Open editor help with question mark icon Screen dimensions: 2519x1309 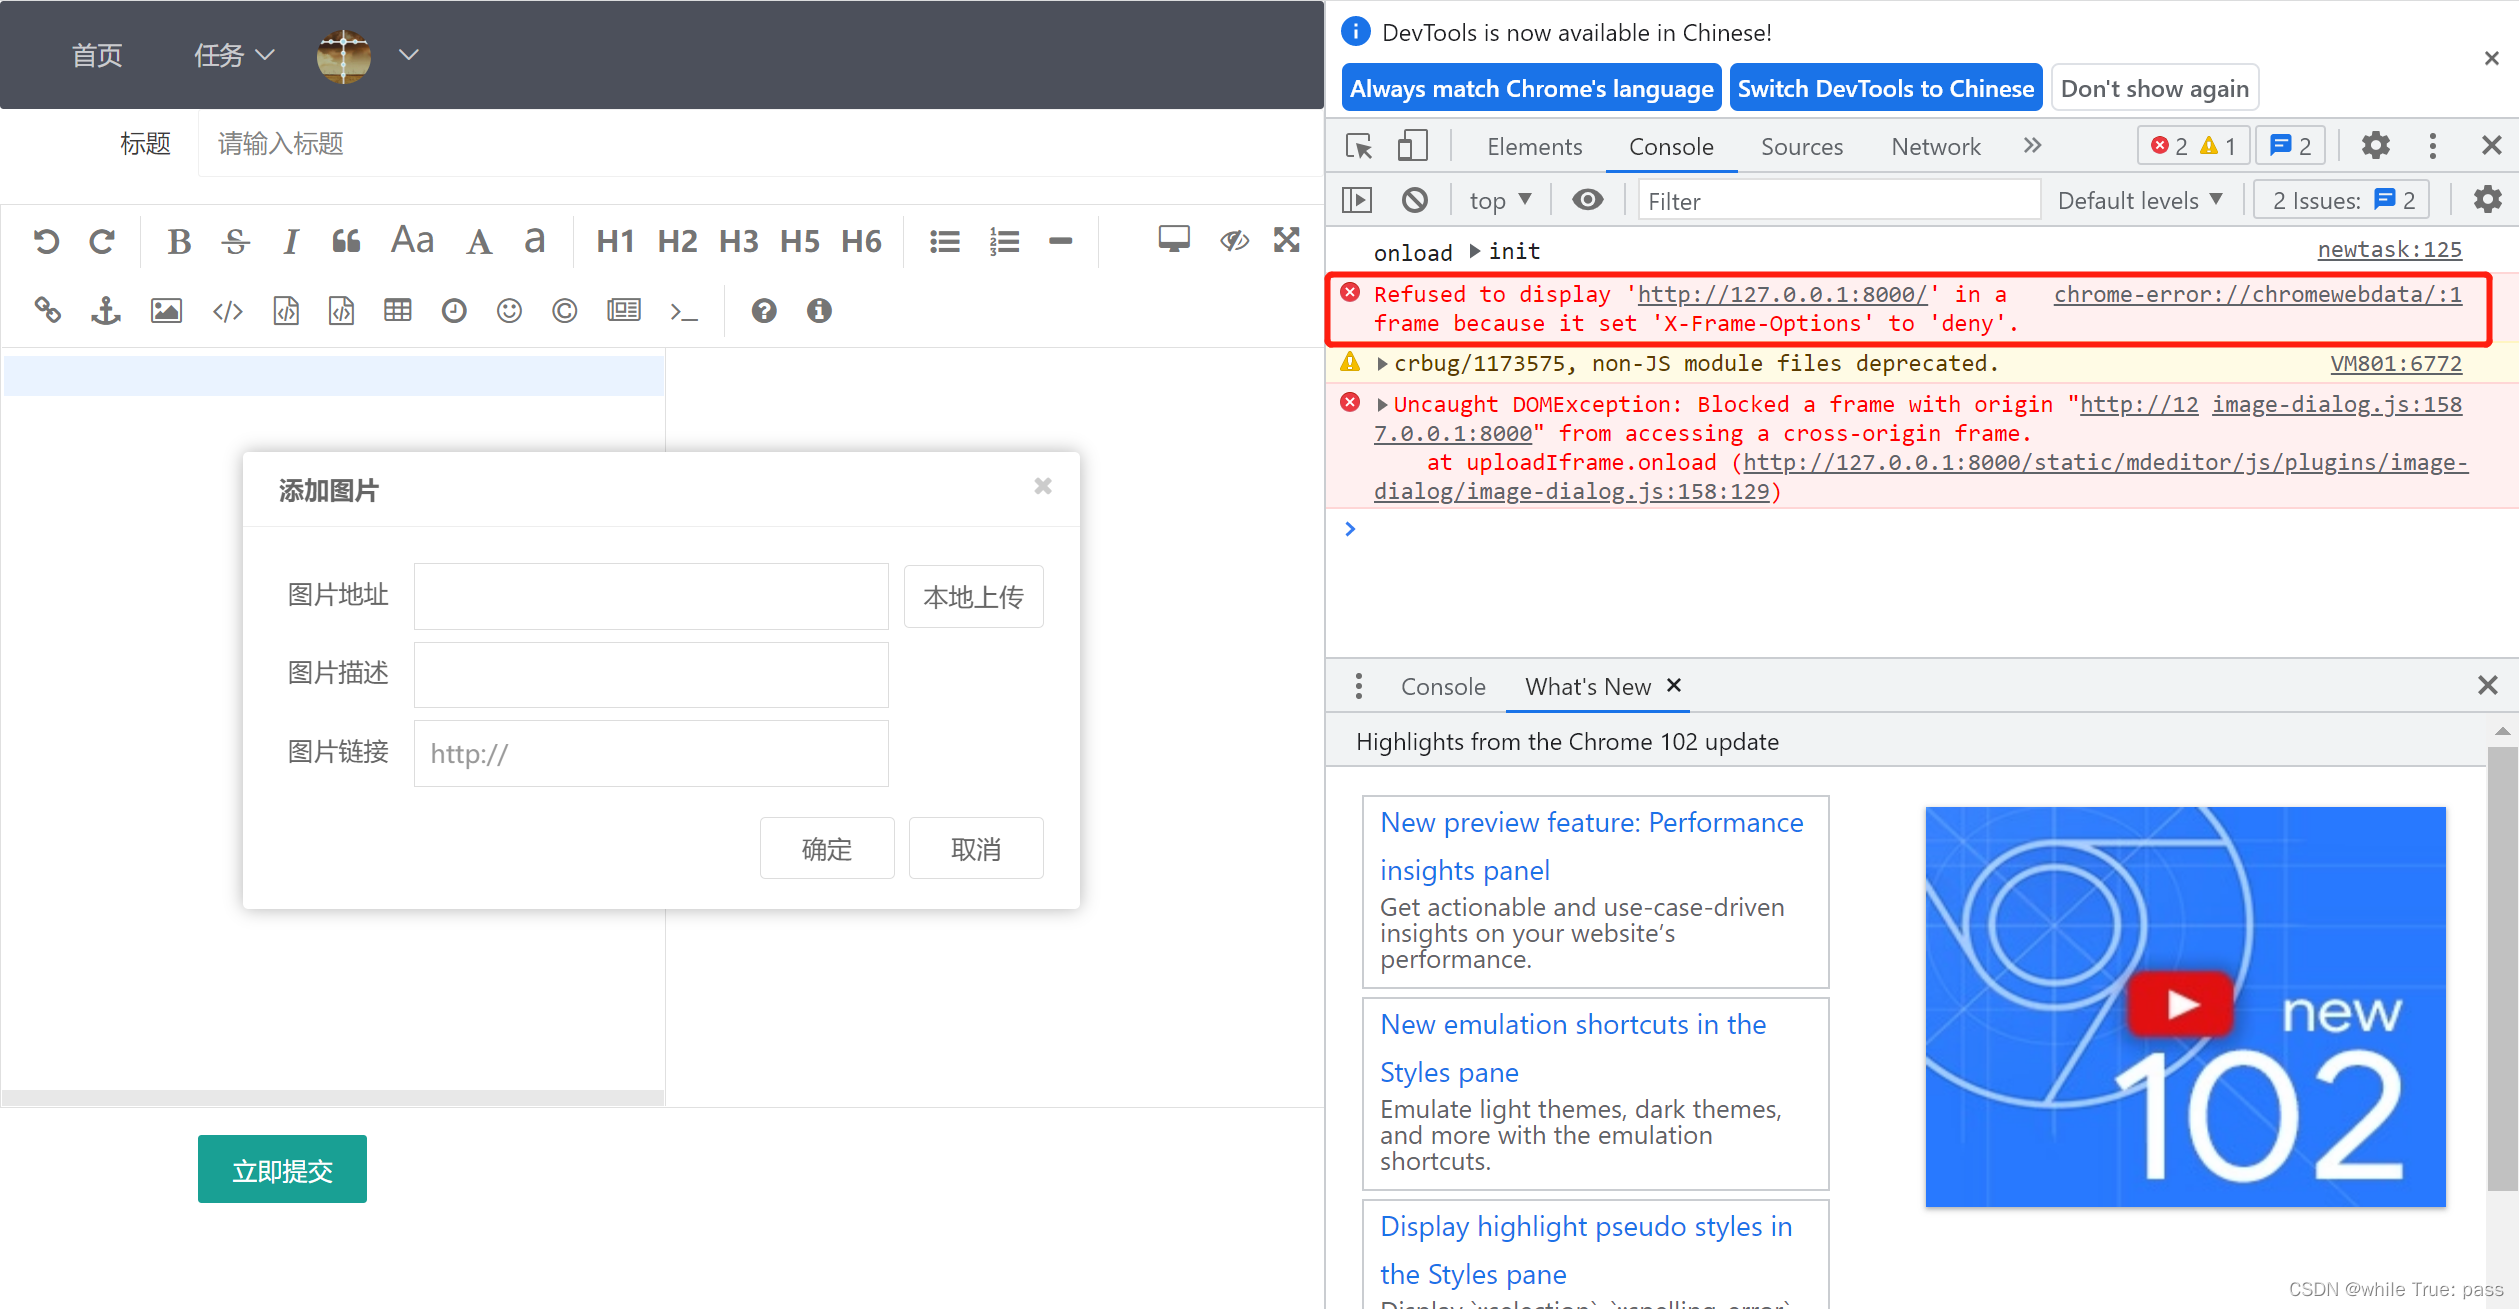pos(764,311)
